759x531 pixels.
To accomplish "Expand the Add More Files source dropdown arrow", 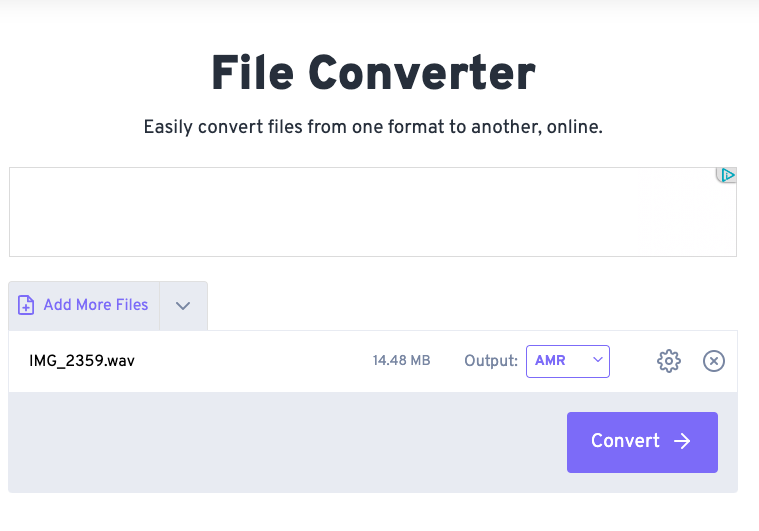I will pyautogui.click(x=183, y=305).
